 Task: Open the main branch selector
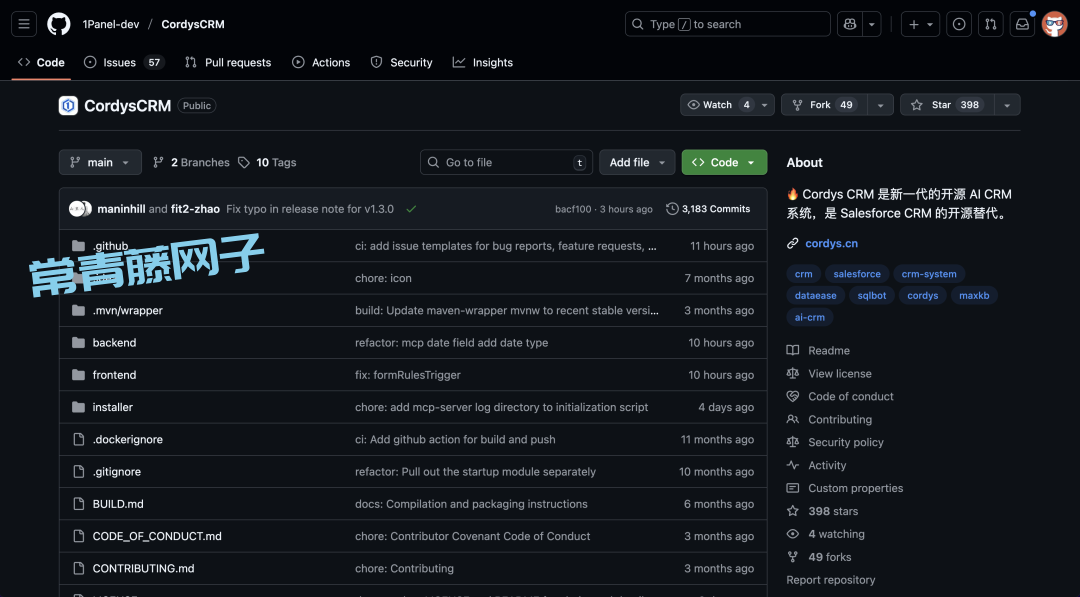point(99,162)
